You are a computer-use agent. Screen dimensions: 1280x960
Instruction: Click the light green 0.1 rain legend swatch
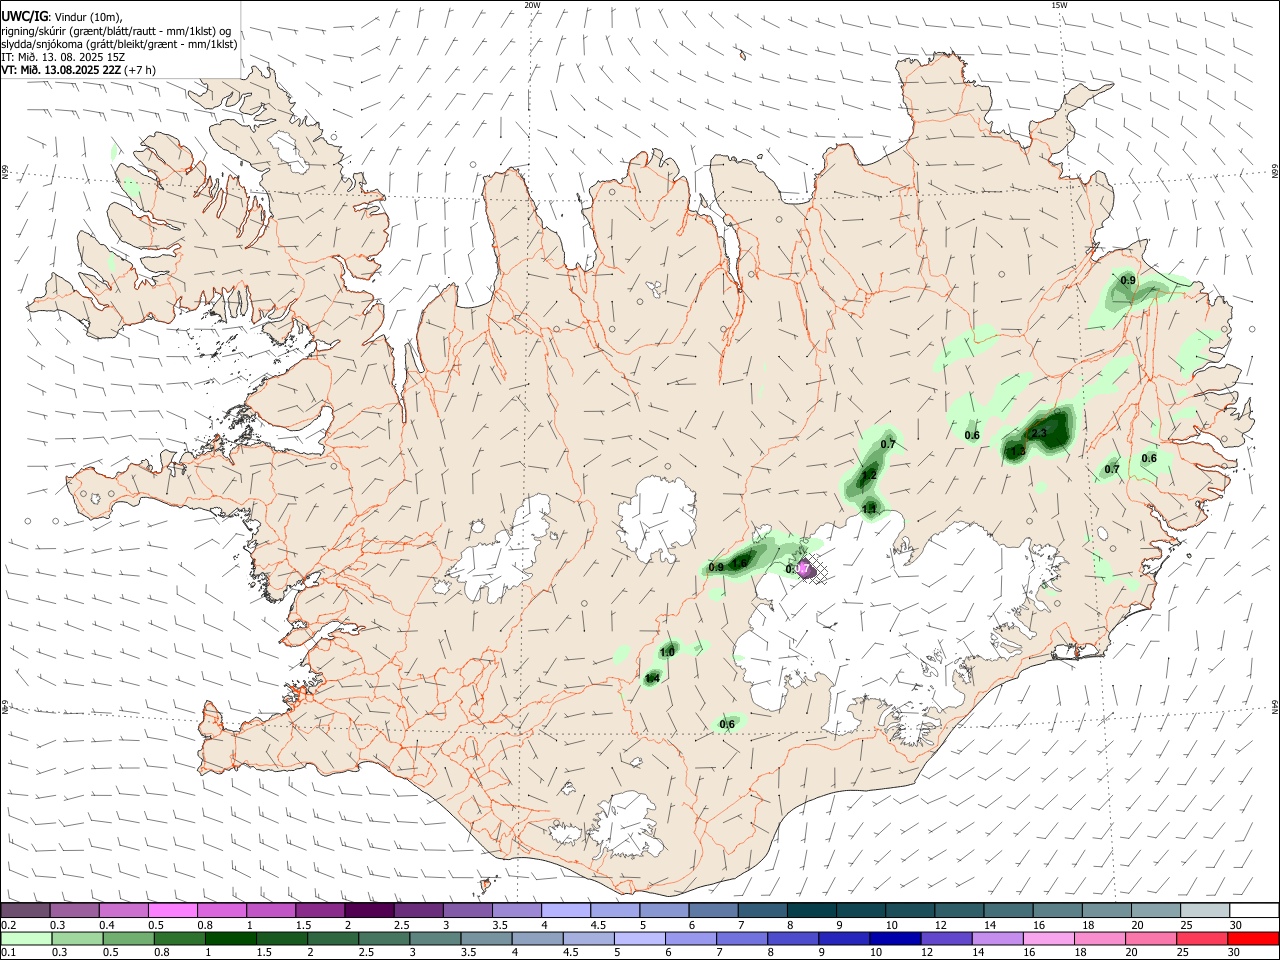pyautogui.click(x=25, y=938)
